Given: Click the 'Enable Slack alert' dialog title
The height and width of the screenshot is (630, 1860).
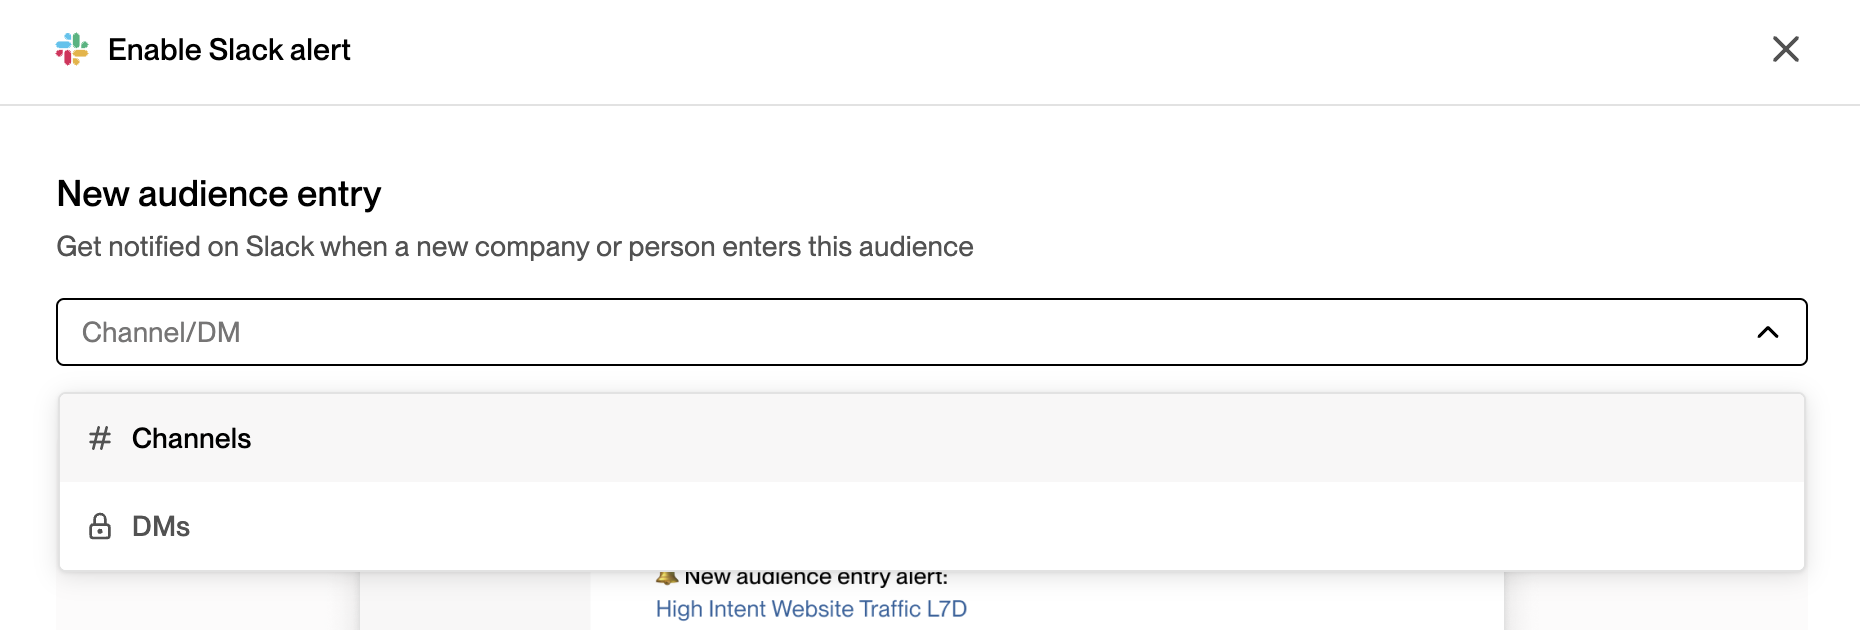Looking at the screenshot, I should [229, 50].
